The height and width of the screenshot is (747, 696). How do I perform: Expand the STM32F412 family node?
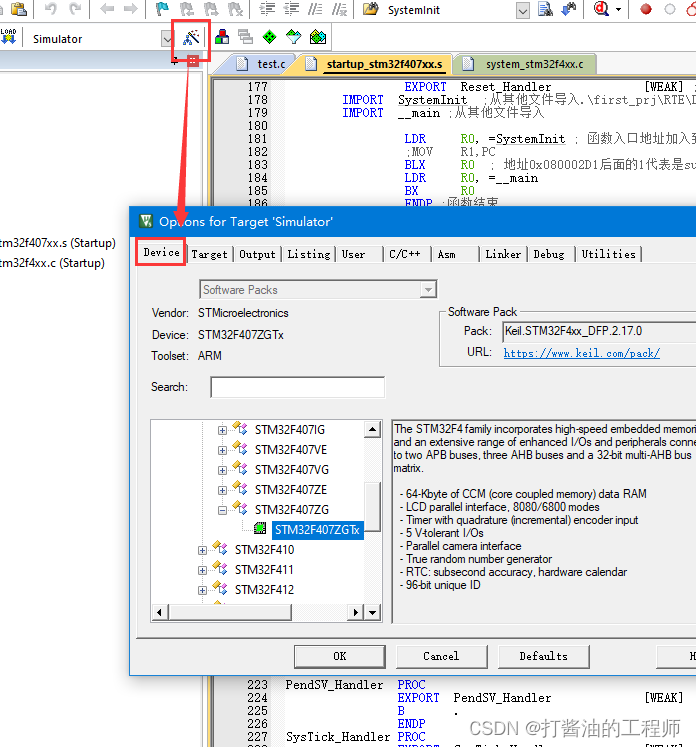coord(202,590)
